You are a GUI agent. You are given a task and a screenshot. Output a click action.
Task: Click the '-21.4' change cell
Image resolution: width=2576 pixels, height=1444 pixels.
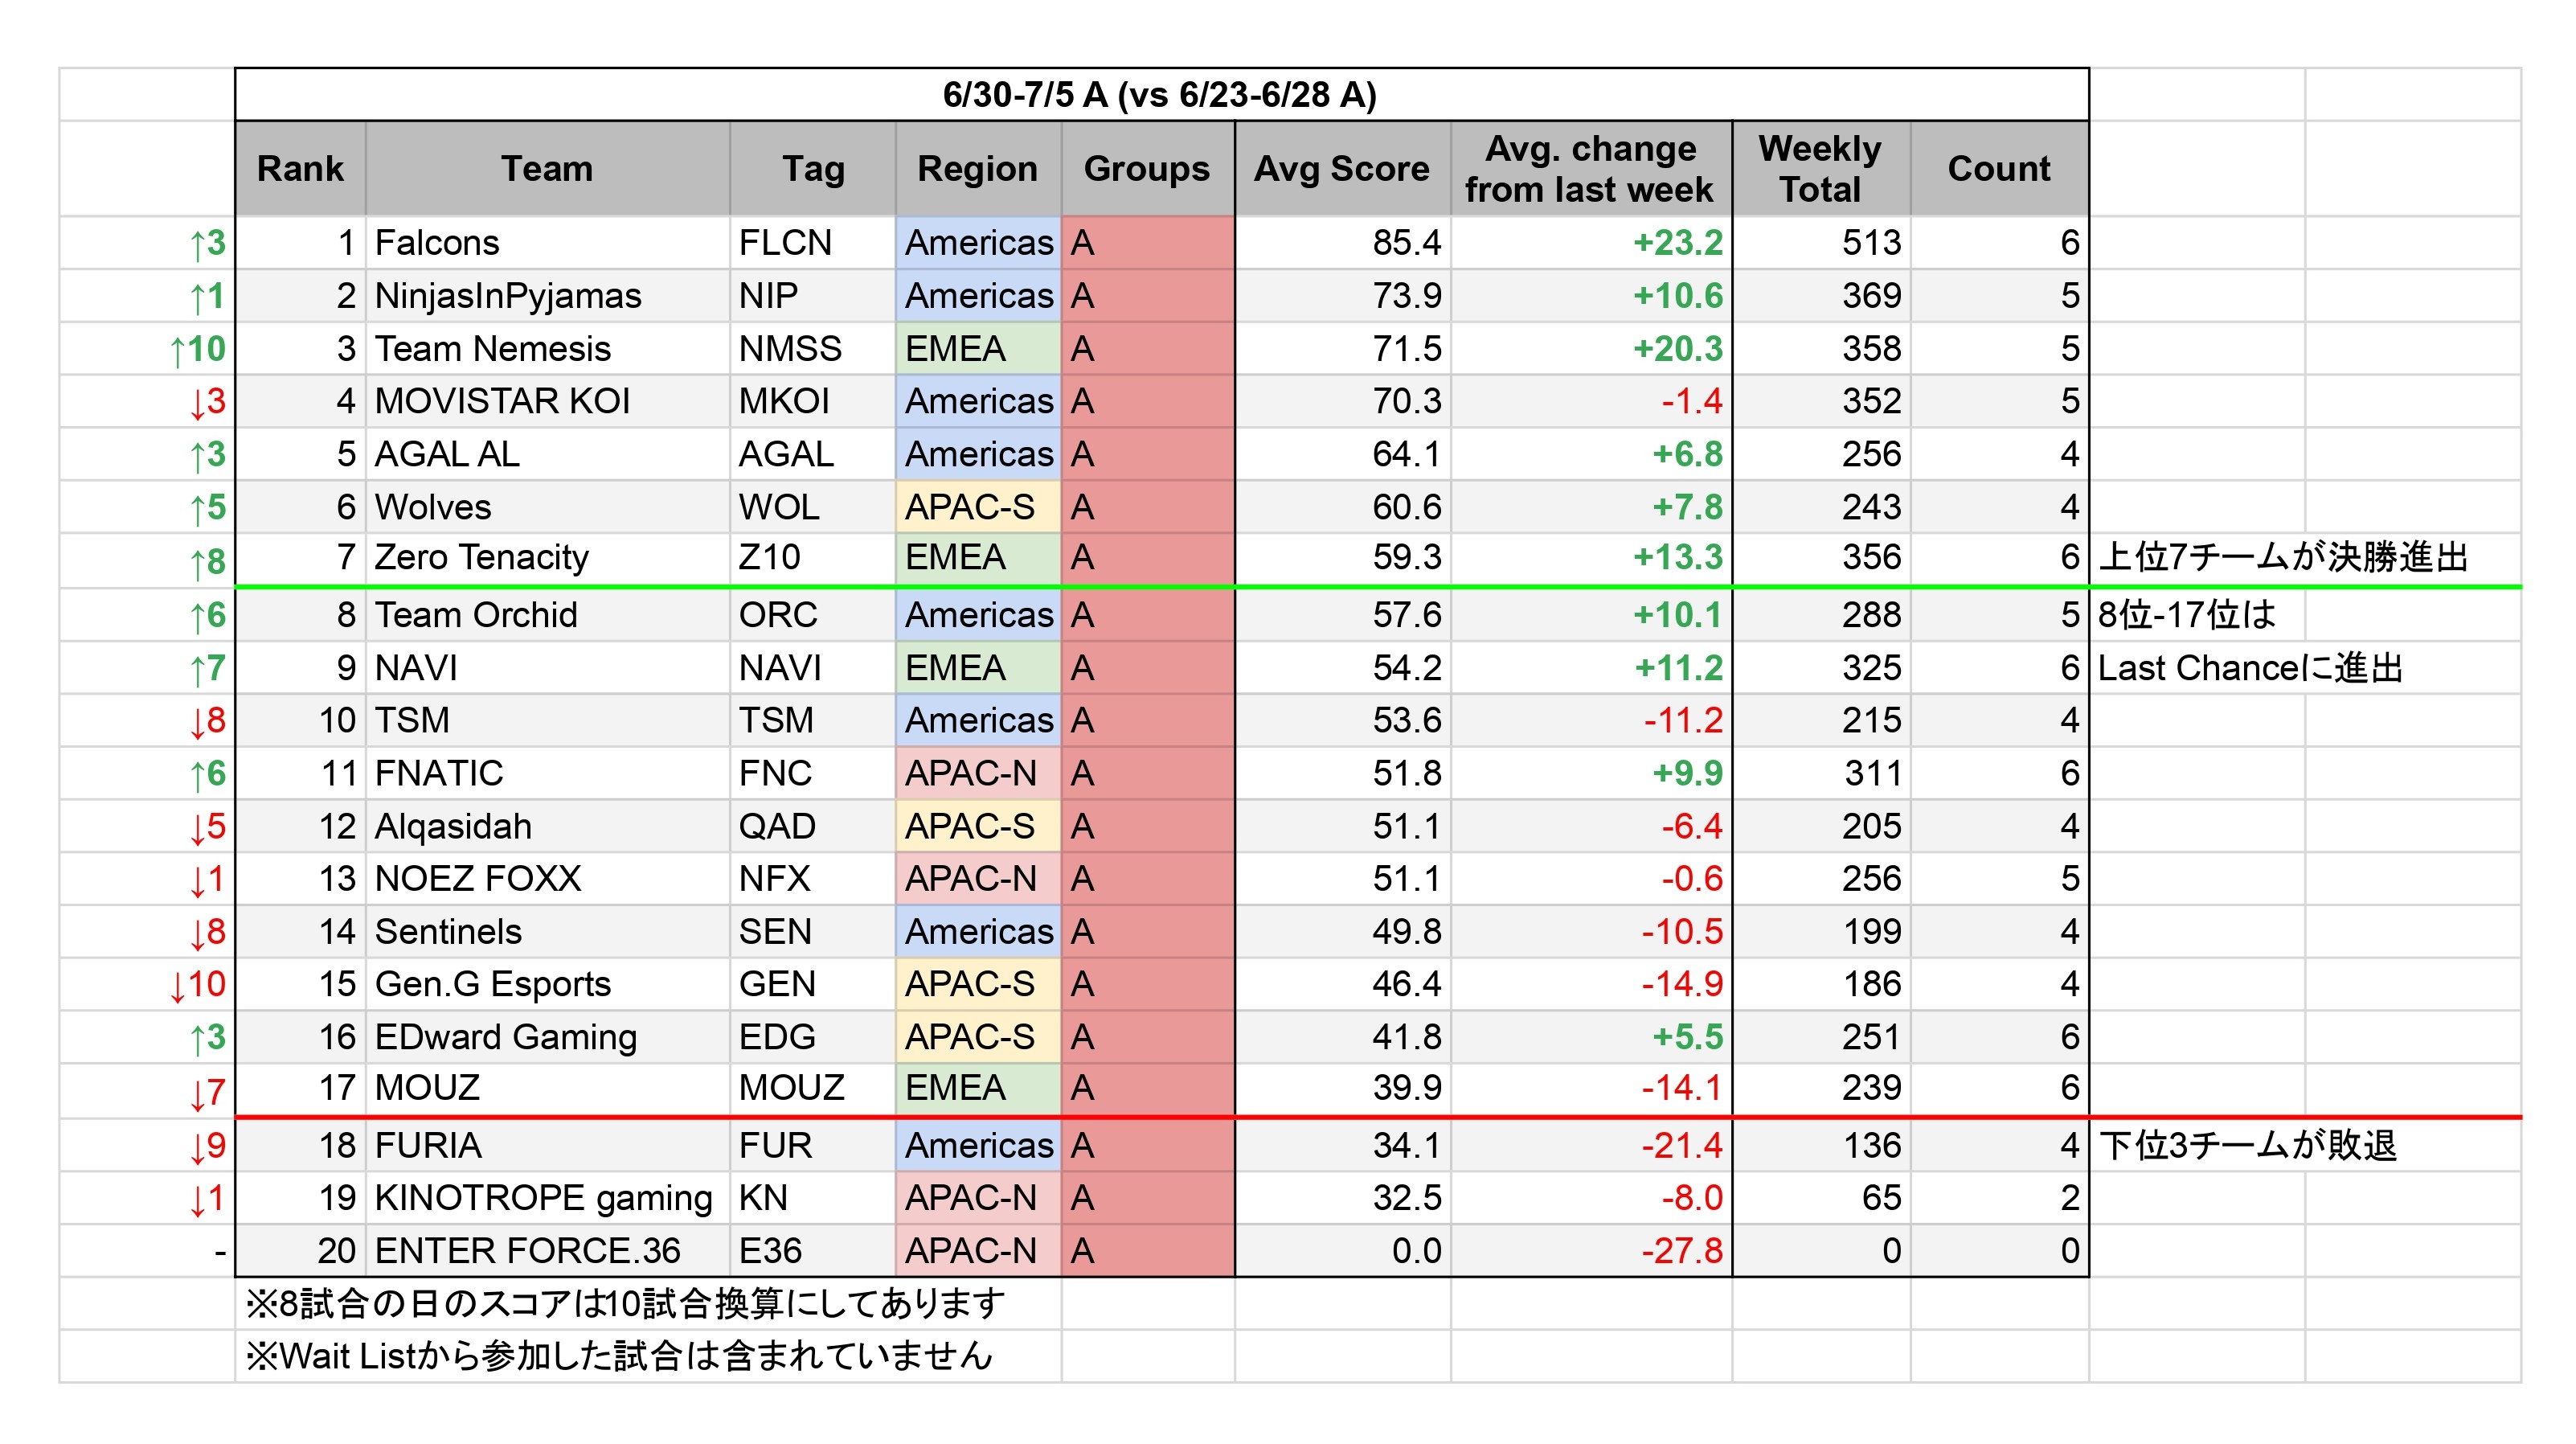tap(1591, 1146)
